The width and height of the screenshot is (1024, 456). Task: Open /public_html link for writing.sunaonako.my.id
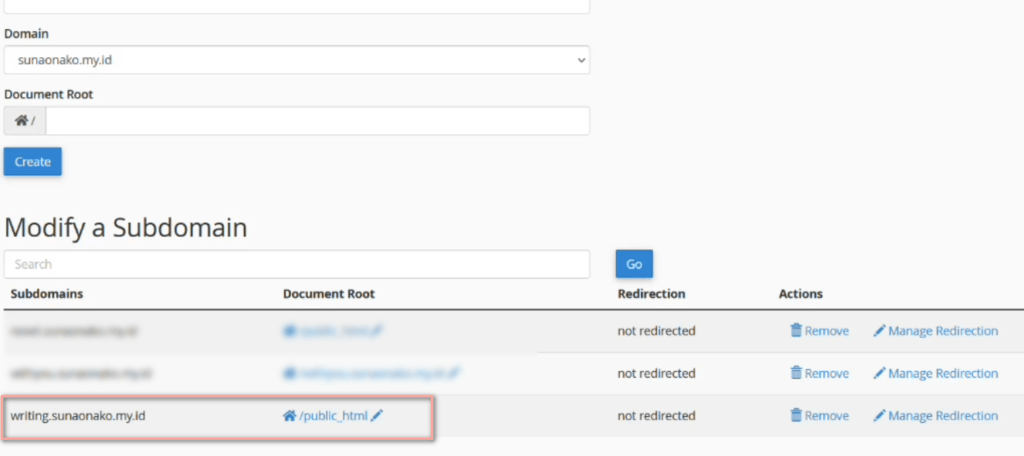(333, 416)
